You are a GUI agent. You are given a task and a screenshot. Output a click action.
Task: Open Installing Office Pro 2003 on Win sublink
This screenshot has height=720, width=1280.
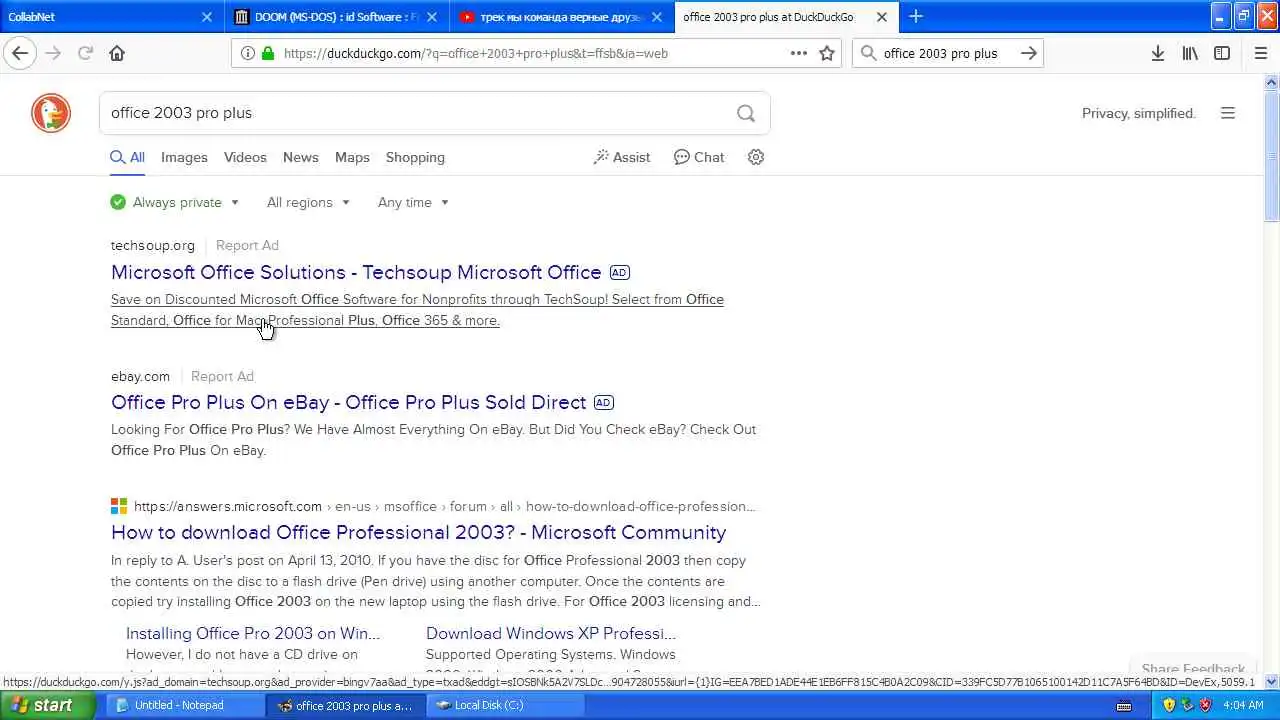click(253, 633)
